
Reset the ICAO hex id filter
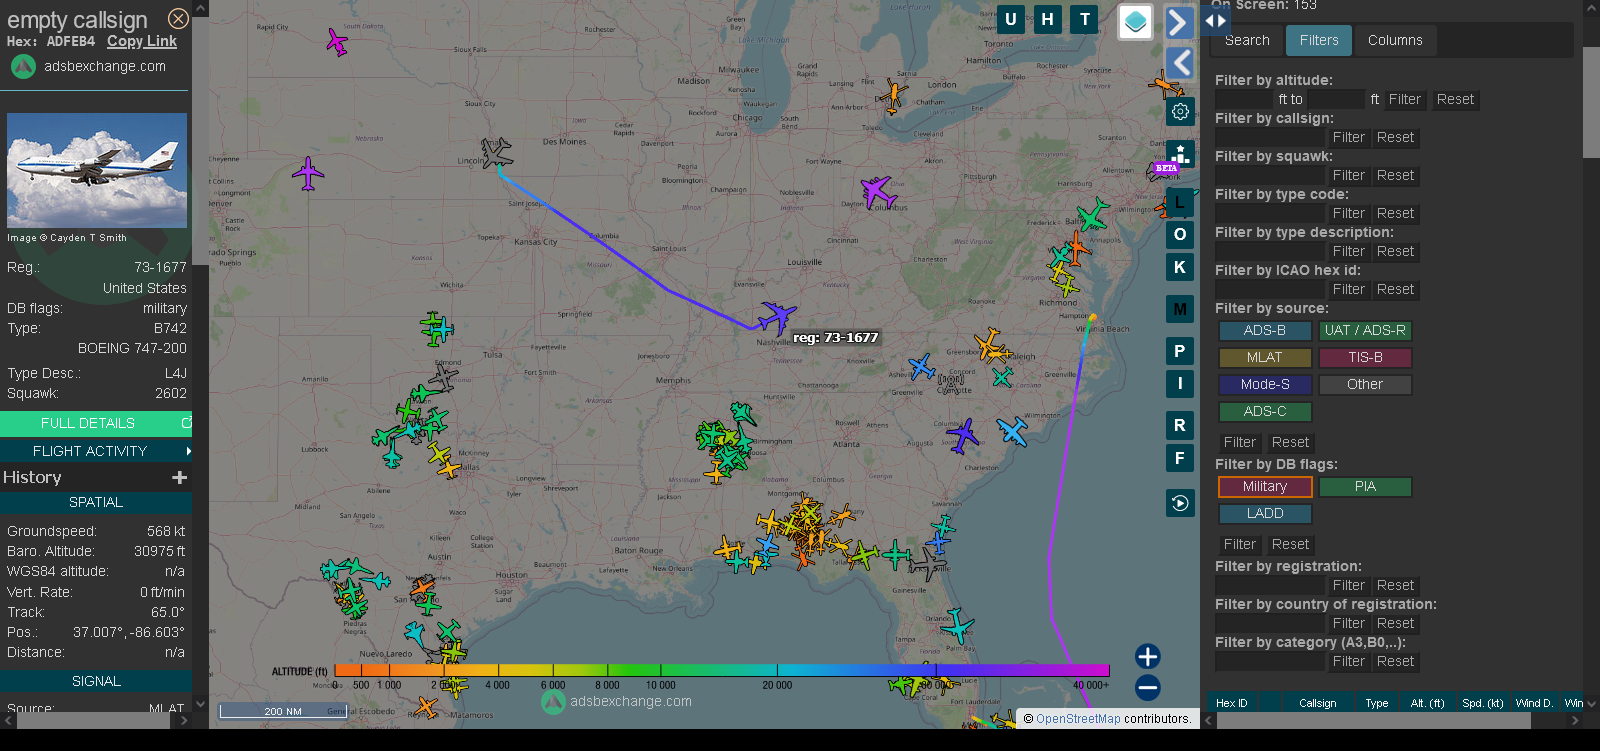(x=1395, y=289)
